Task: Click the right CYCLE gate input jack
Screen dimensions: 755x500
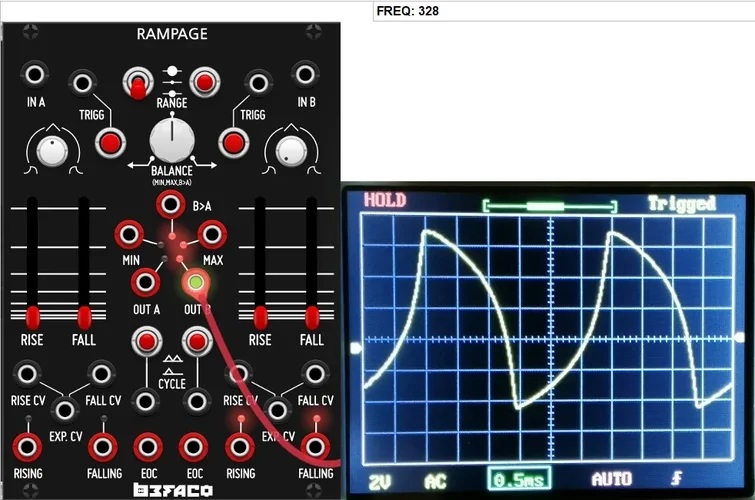Action: point(197,401)
